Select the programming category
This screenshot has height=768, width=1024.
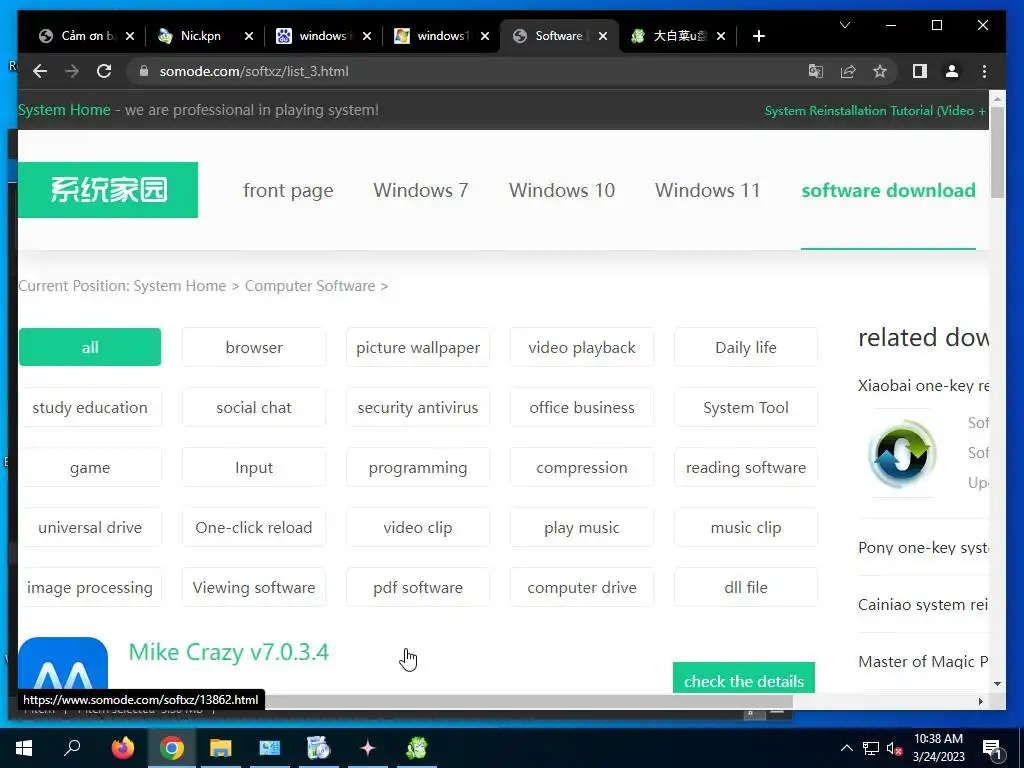(418, 467)
